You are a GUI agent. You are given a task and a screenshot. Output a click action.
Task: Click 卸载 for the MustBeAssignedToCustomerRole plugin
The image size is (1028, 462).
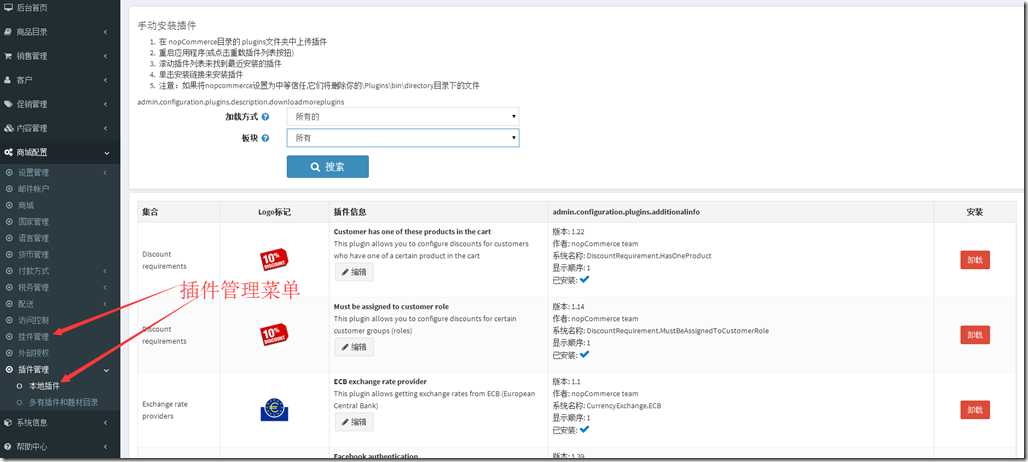(x=975, y=335)
